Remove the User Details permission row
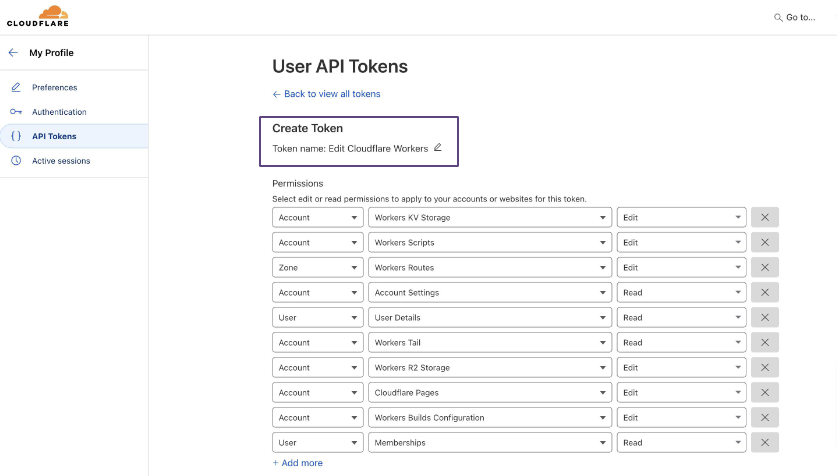The height and width of the screenshot is (476, 837). [764, 318]
